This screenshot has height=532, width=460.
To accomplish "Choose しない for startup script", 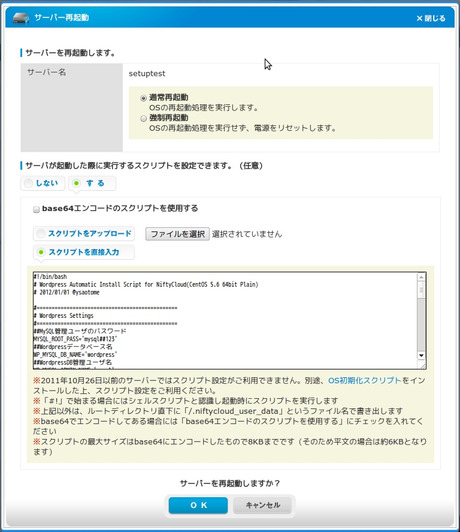I will (42, 183).
